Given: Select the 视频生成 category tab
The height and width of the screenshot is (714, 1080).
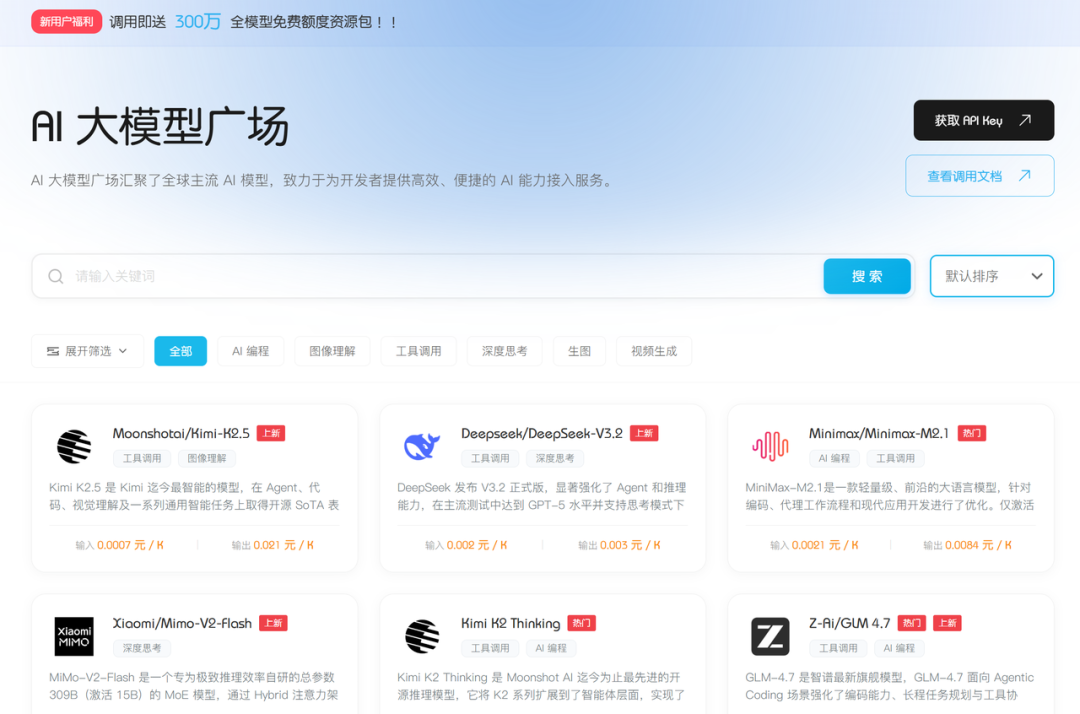Looking at the screenshot, I should (654, 351).
